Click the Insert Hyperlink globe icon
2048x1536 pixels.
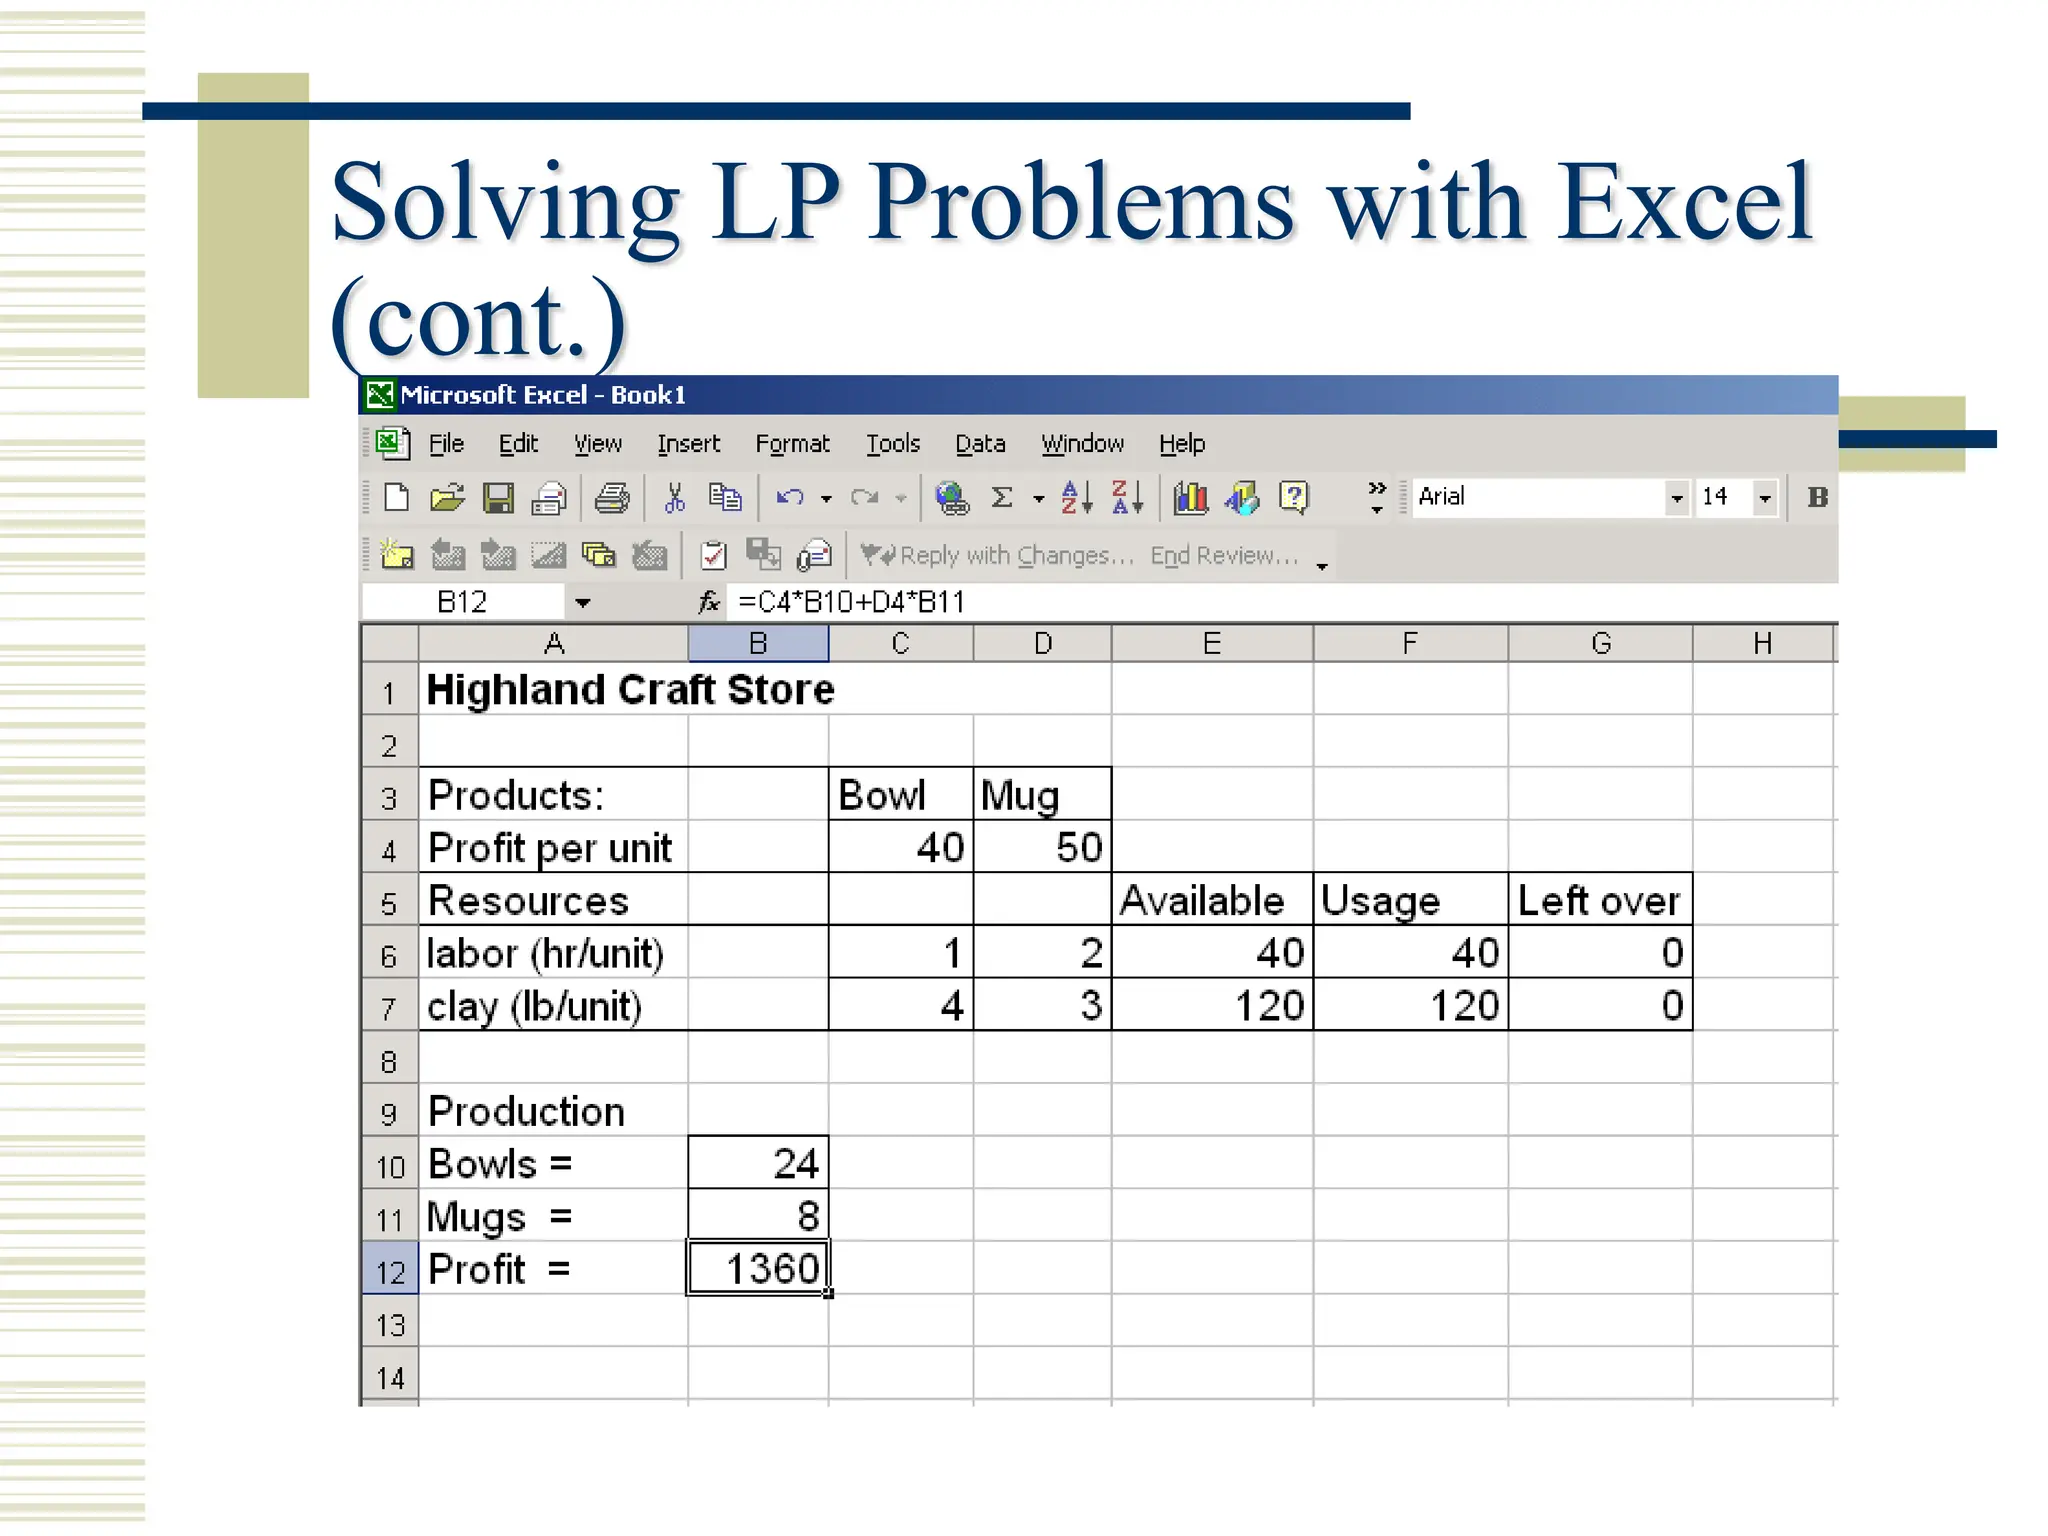click(951, 497)
